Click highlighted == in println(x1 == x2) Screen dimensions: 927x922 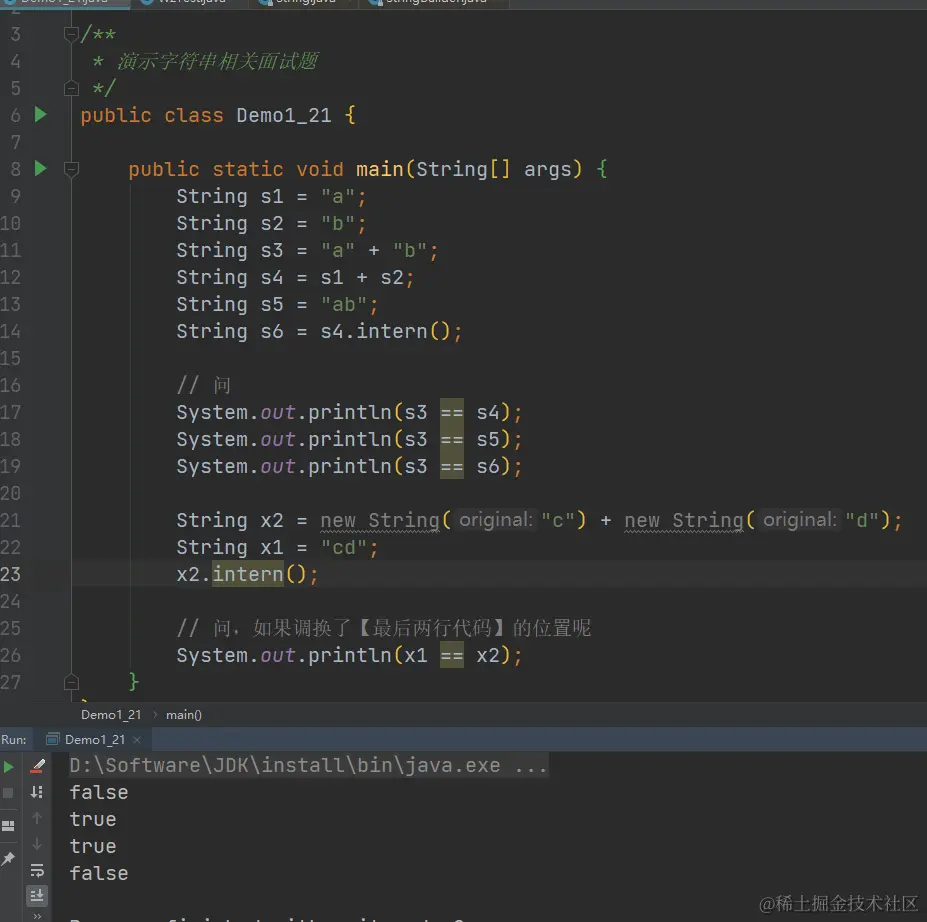click(452, 655)
